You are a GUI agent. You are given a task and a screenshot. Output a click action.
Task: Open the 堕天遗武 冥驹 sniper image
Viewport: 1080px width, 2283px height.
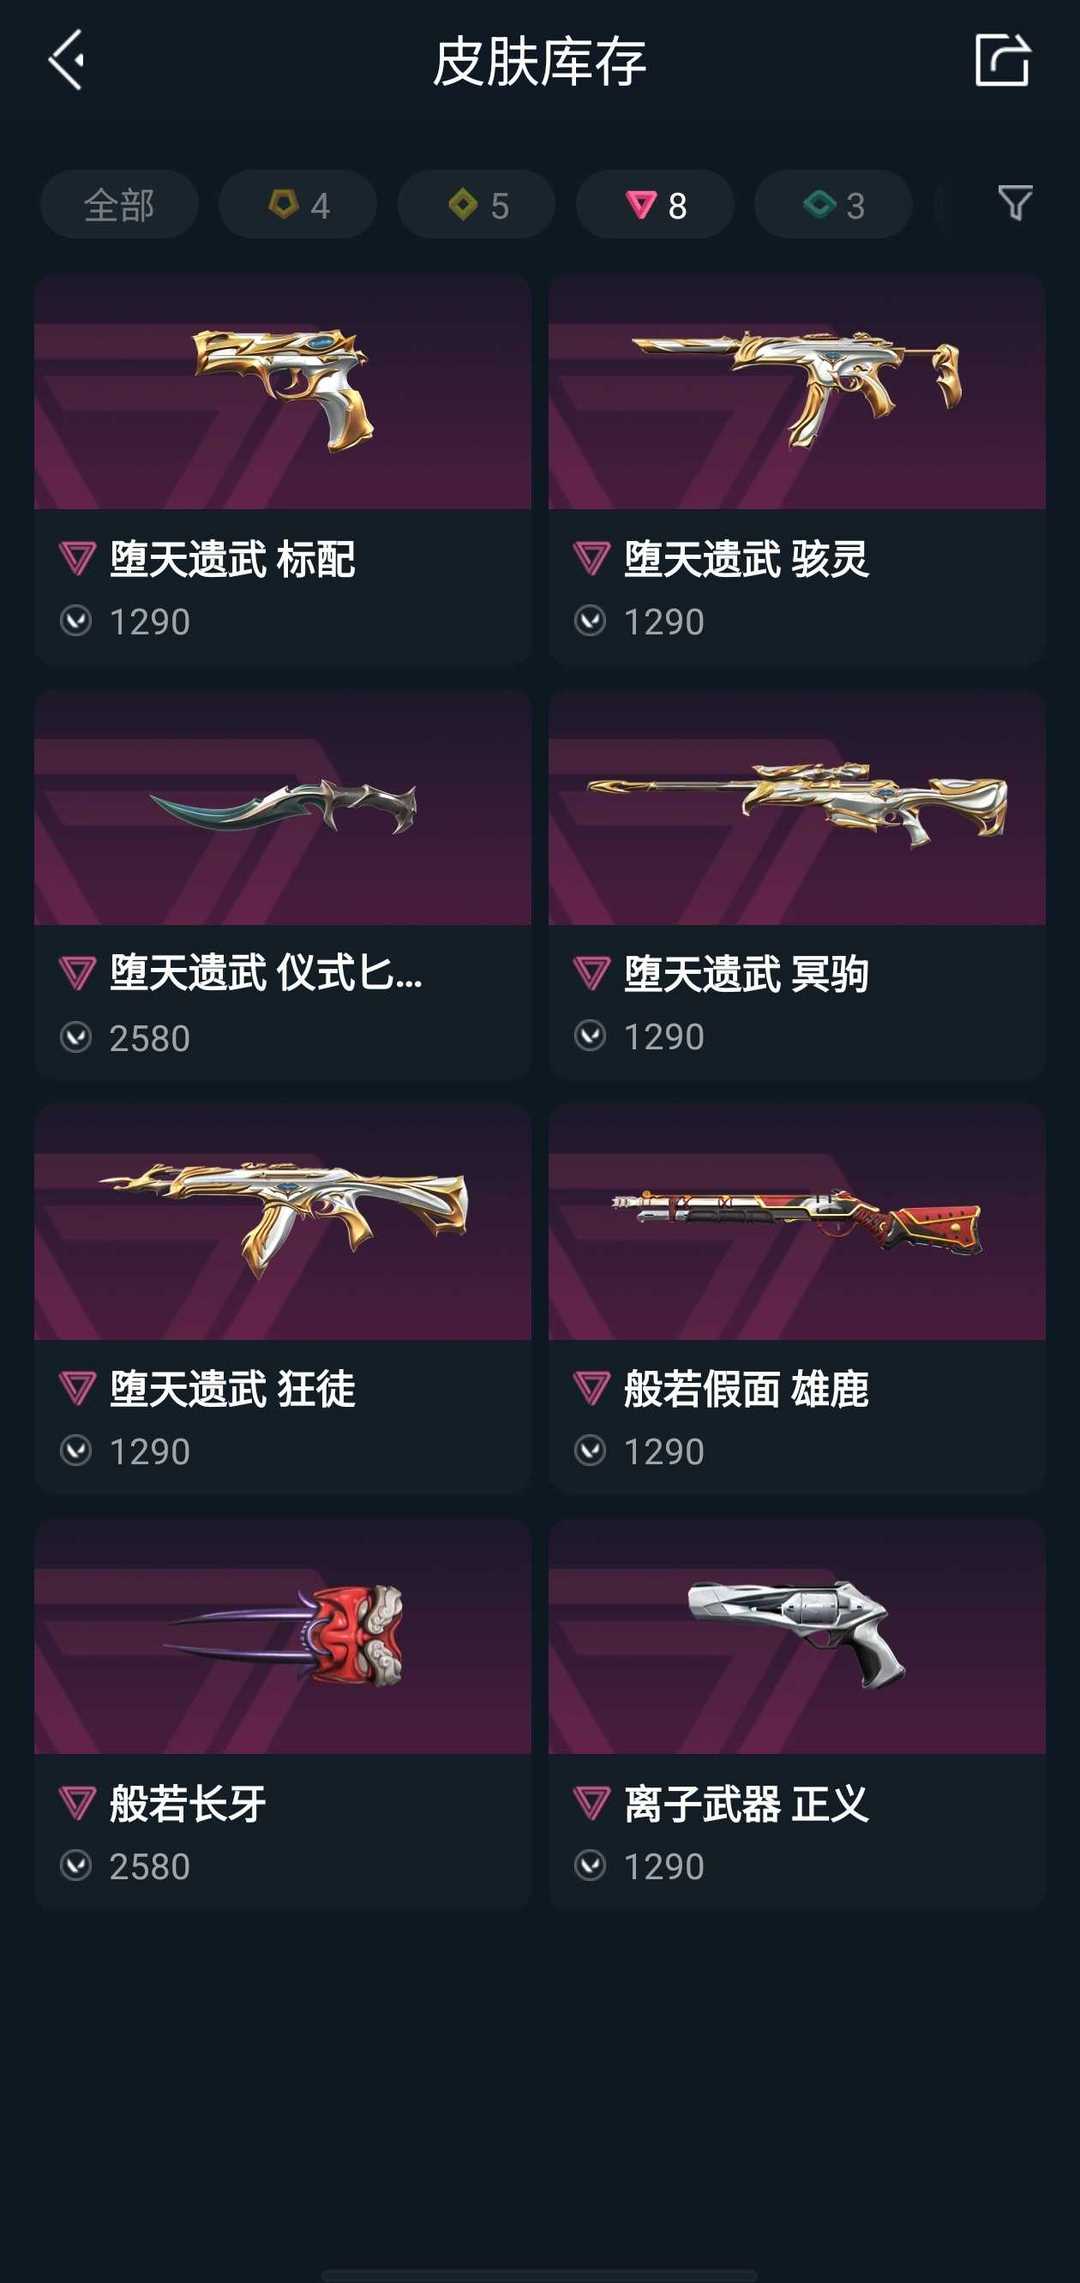coord(797,807)
